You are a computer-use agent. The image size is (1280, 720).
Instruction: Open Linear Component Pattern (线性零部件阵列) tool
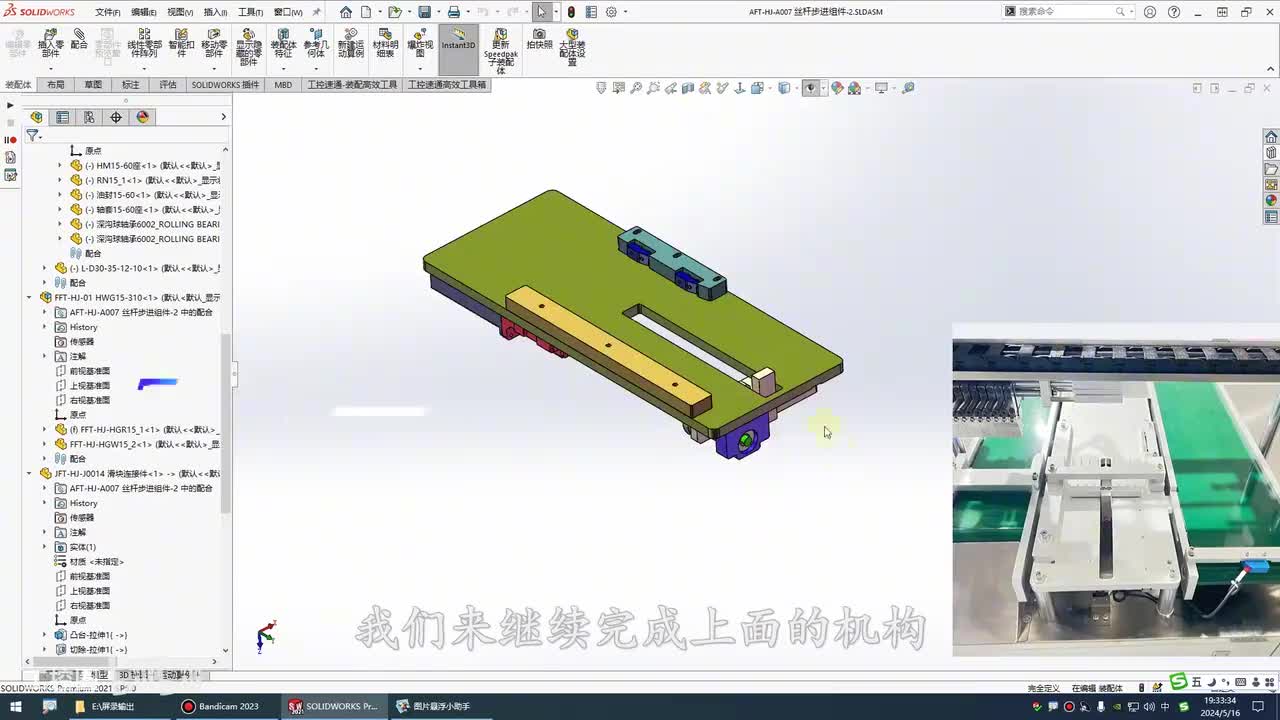[x=144, y=42]
